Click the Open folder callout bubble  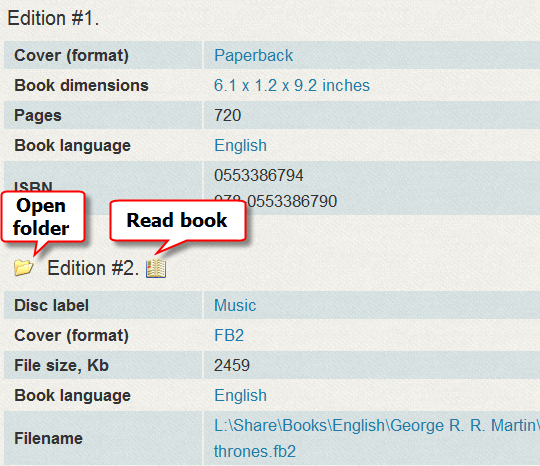point(43,217)
